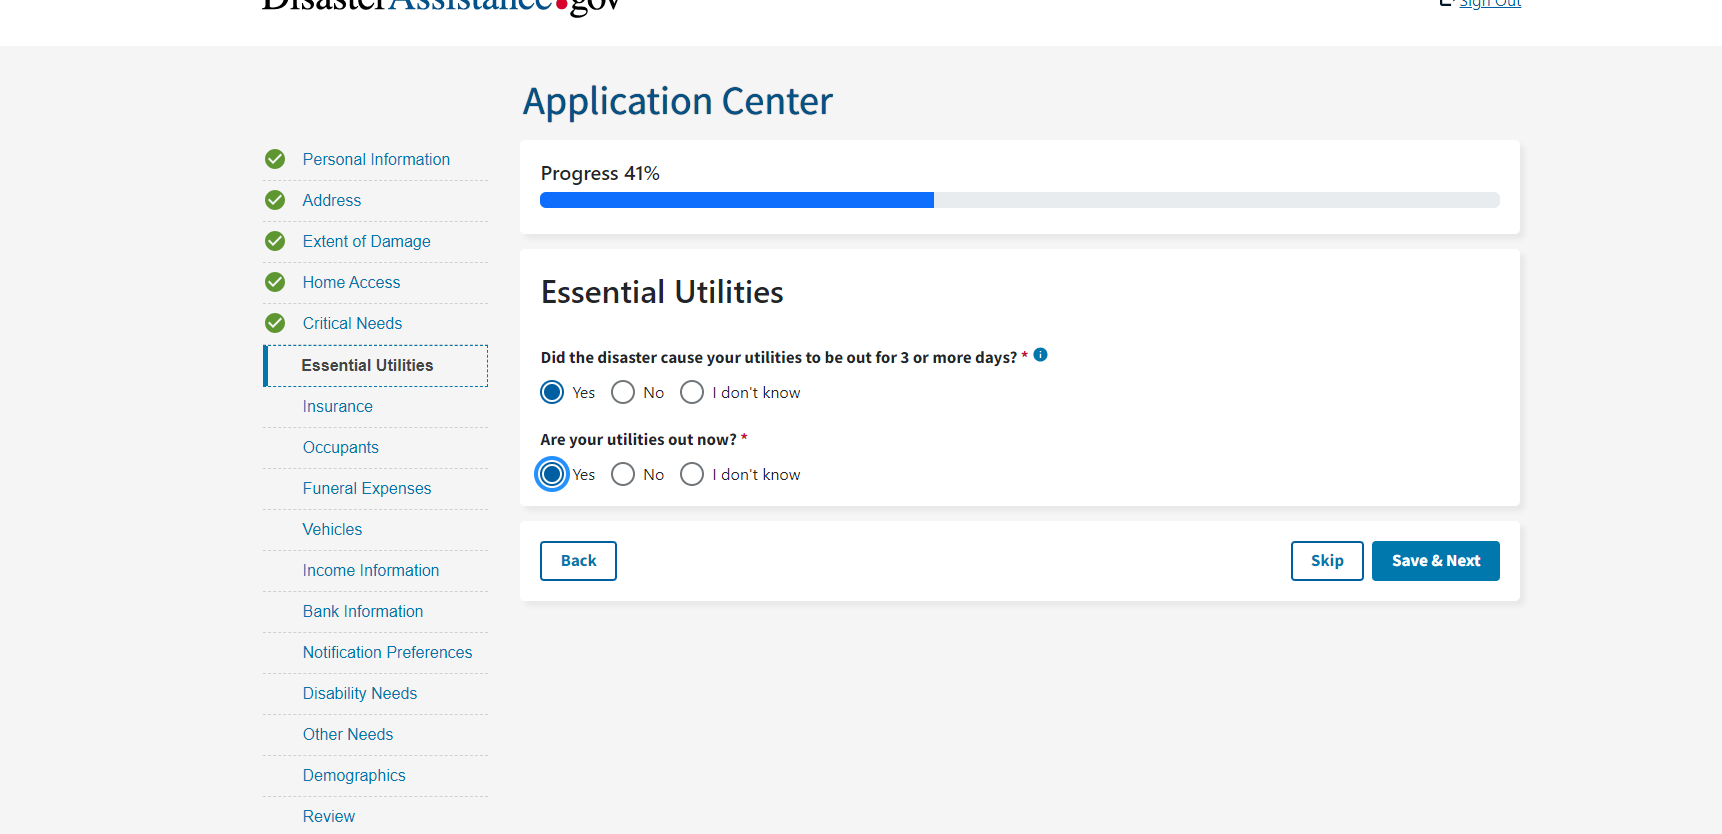
Task: Click green checkmark beside Critical Needs
Action: pos(275,323)
